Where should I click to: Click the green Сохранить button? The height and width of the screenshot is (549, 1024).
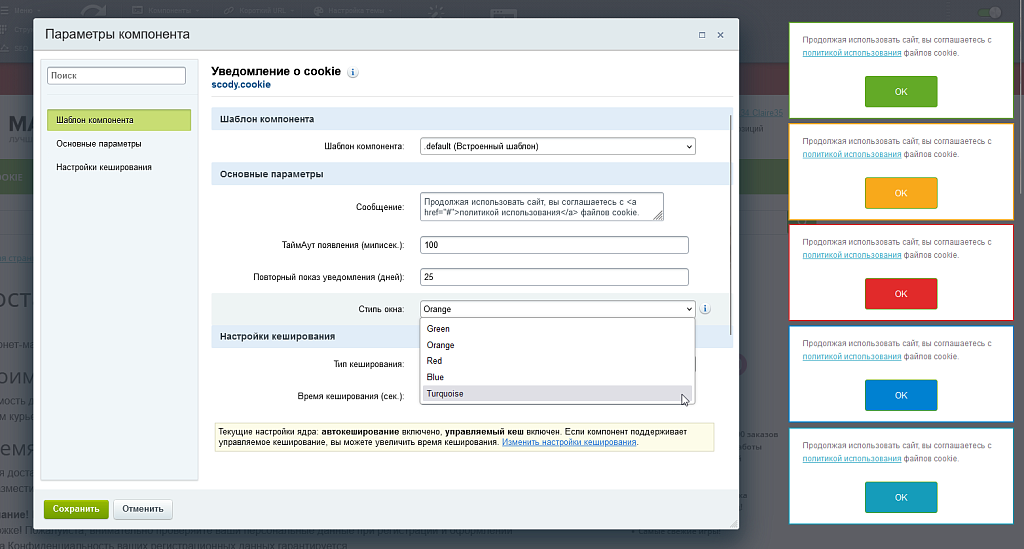(76, 509)
